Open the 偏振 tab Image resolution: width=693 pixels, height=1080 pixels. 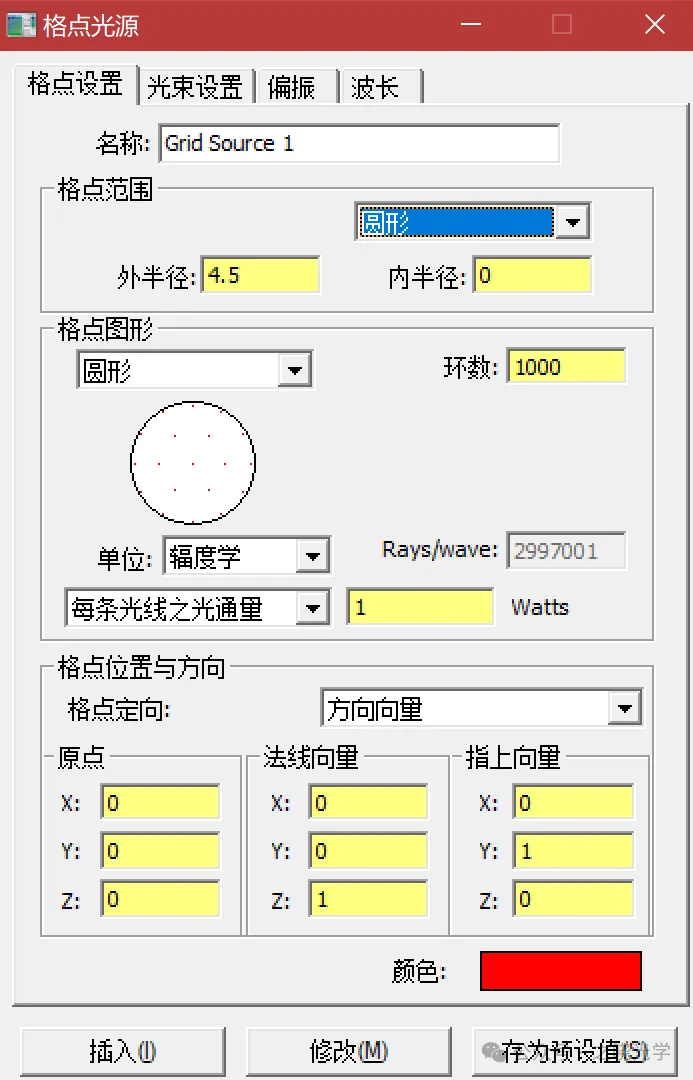tap(292, 87)
